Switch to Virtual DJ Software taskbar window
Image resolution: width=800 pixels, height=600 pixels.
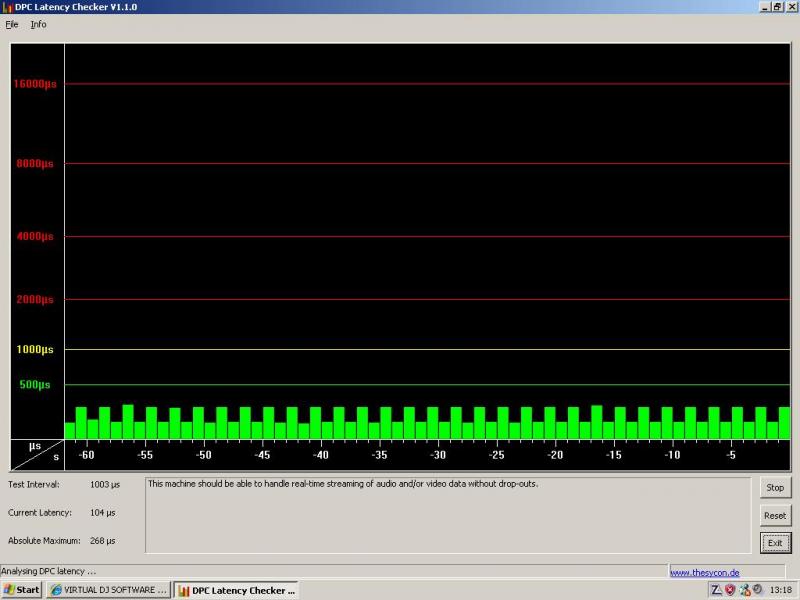[x=108, y=590]
